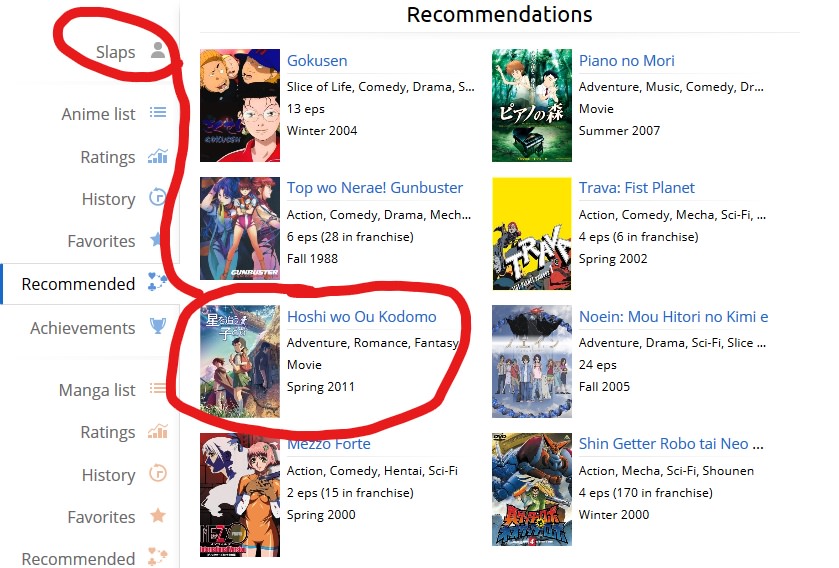839x568 pixels.
Task: Click the manga Ratings chart icon
Action: (157, 431)
